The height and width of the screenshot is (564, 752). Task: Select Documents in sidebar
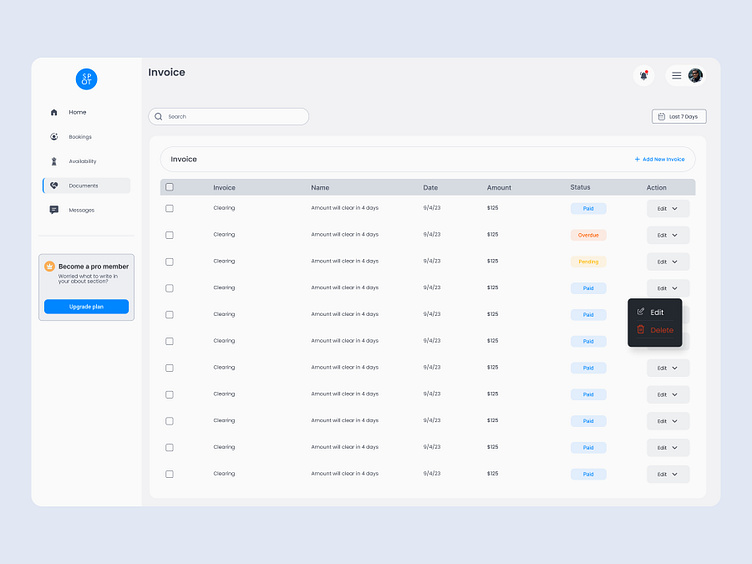coord(86,186)
